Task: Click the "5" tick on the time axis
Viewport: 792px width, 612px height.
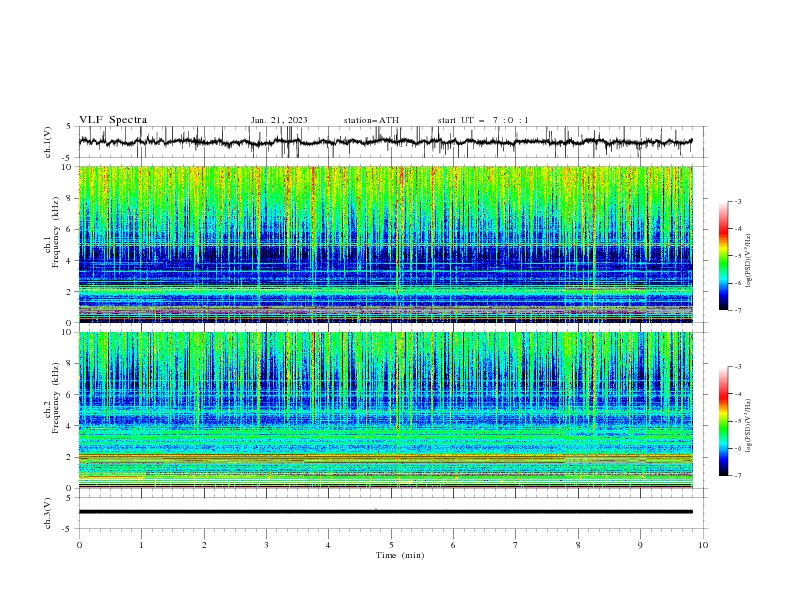Action: [x=391, y=545]
